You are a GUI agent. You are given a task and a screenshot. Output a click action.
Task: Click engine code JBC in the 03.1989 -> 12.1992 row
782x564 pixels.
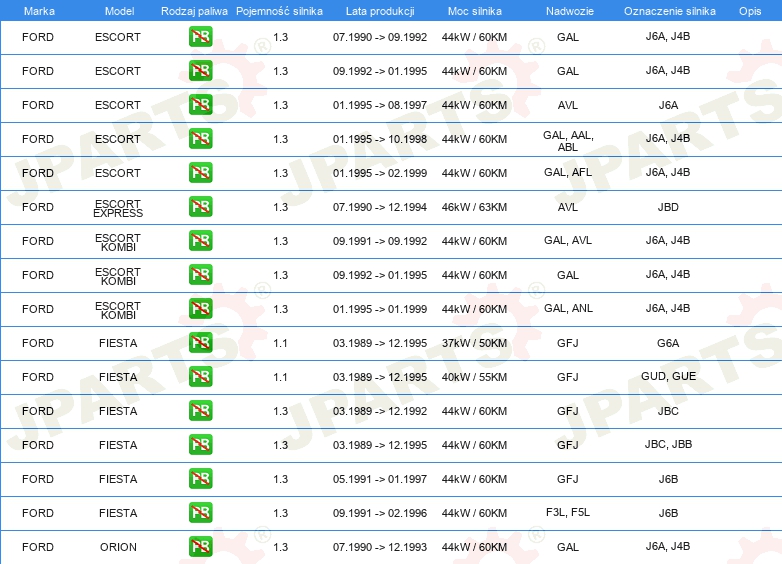668,411
